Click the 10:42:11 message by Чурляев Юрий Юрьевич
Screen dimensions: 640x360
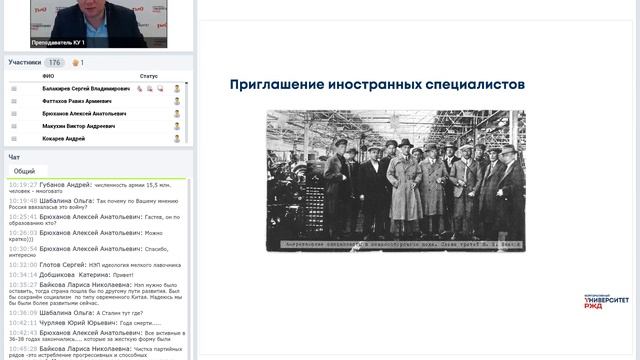pyautogui.click(x=85, y=323)
